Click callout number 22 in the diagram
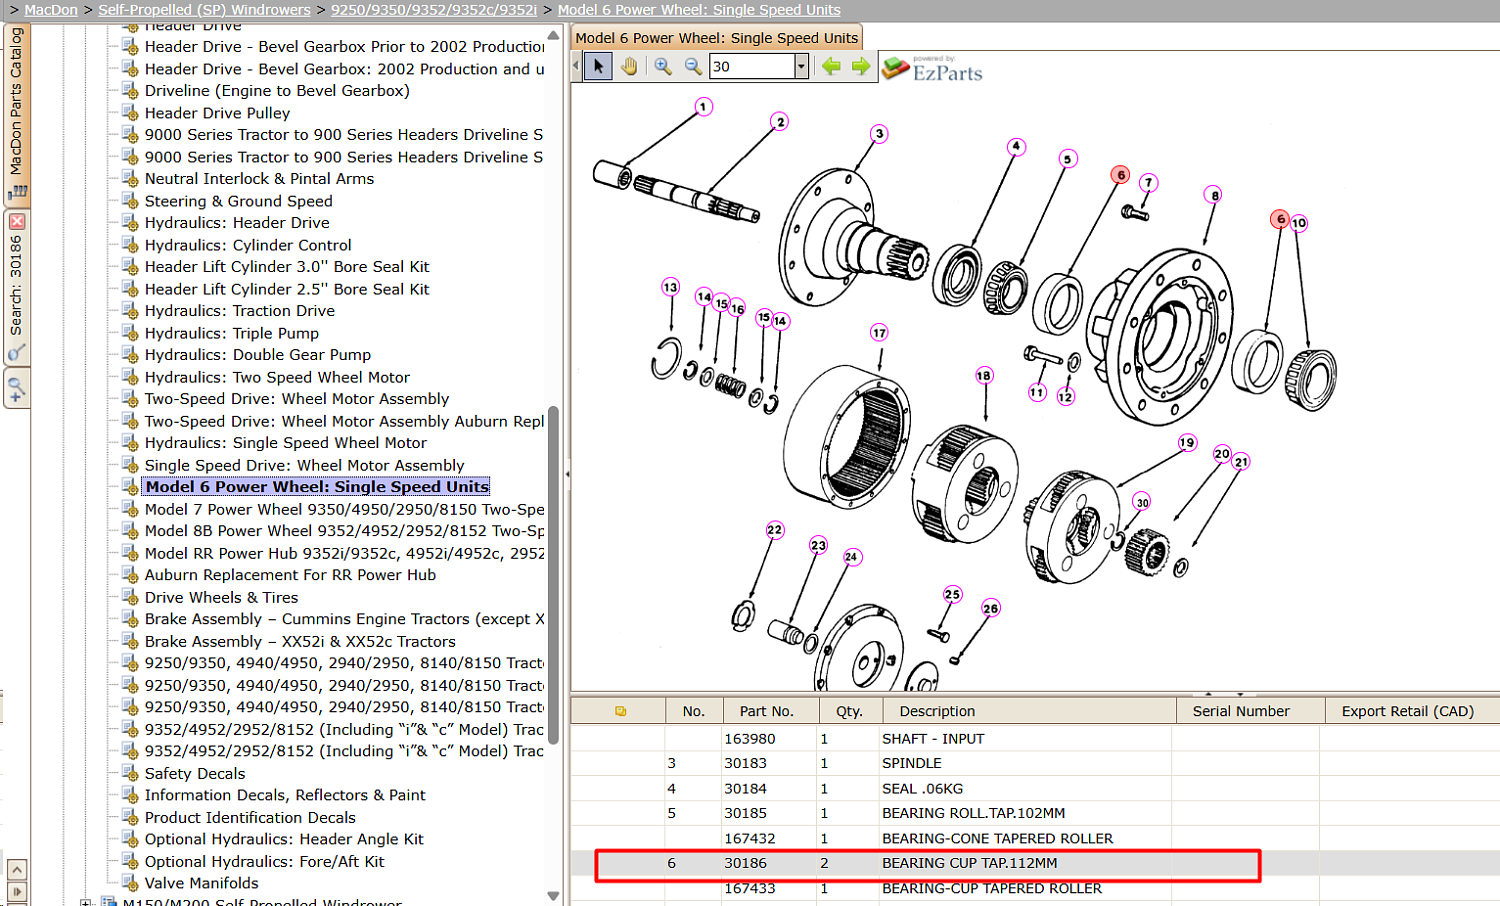The height and width of the screenshot is (906, 1500). 775,530
